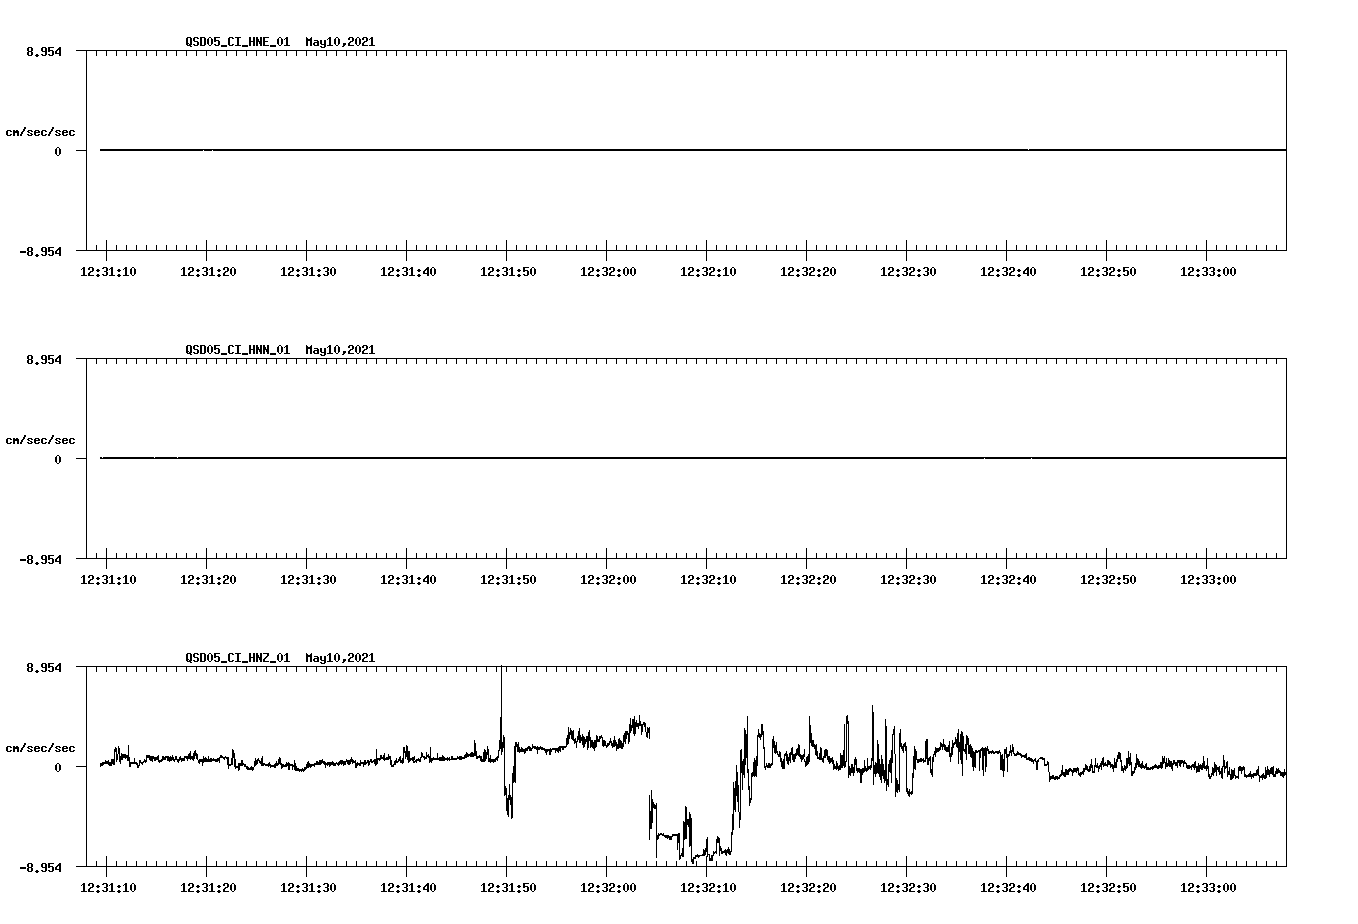Click the 12:31:10 time tick on the HNE axis
This screenshot has height=924, width=1358.
[110, 270]
